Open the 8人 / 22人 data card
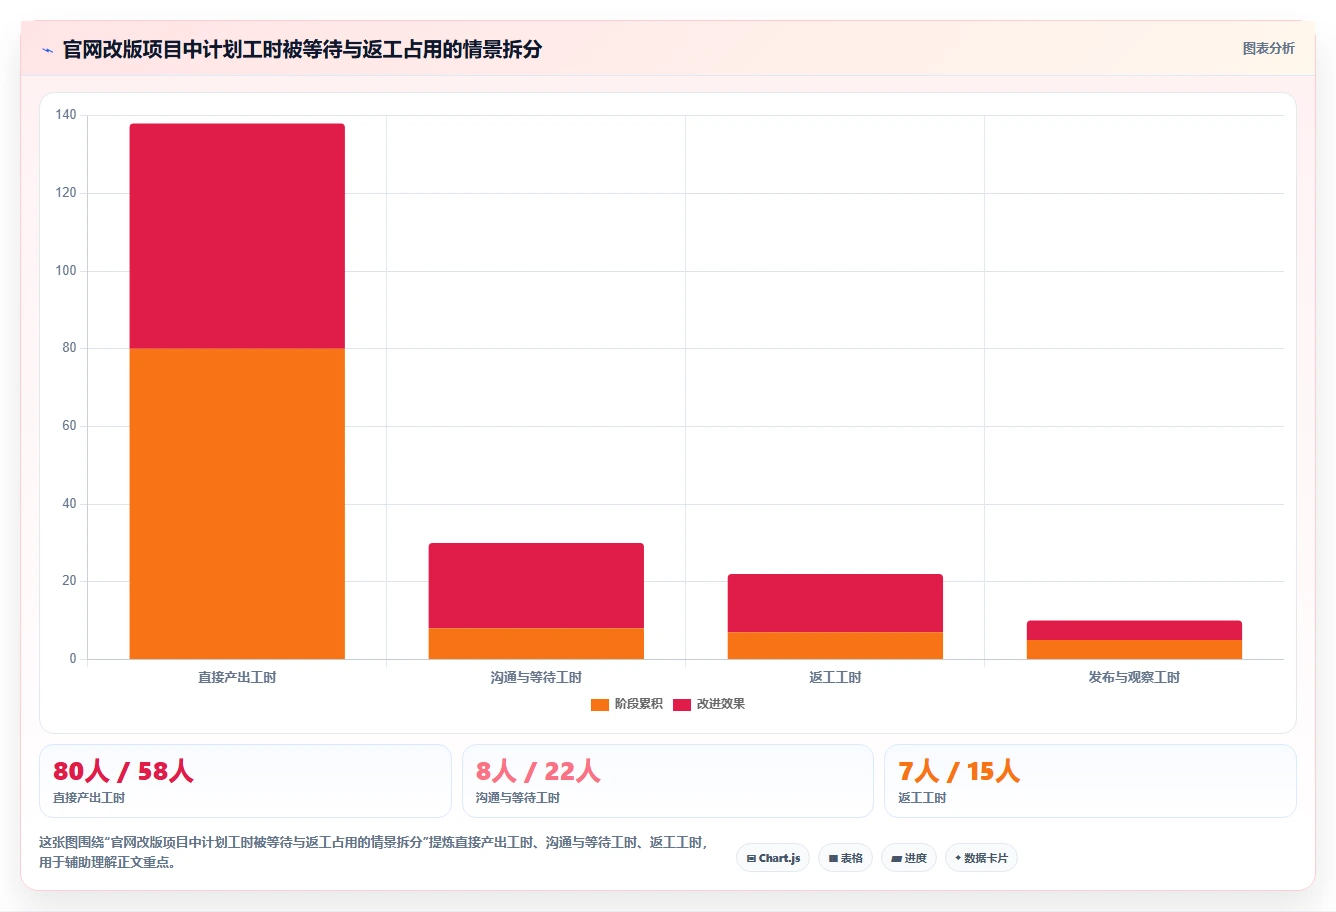Screen dimensions: 1336x912 click(x=668, y=781)
